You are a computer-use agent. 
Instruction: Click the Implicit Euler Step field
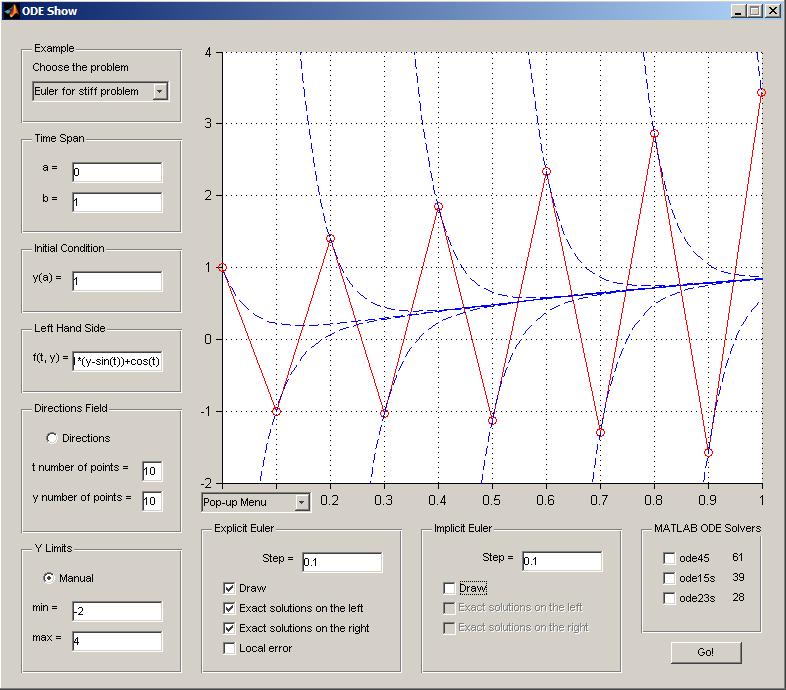click(562, 561)
